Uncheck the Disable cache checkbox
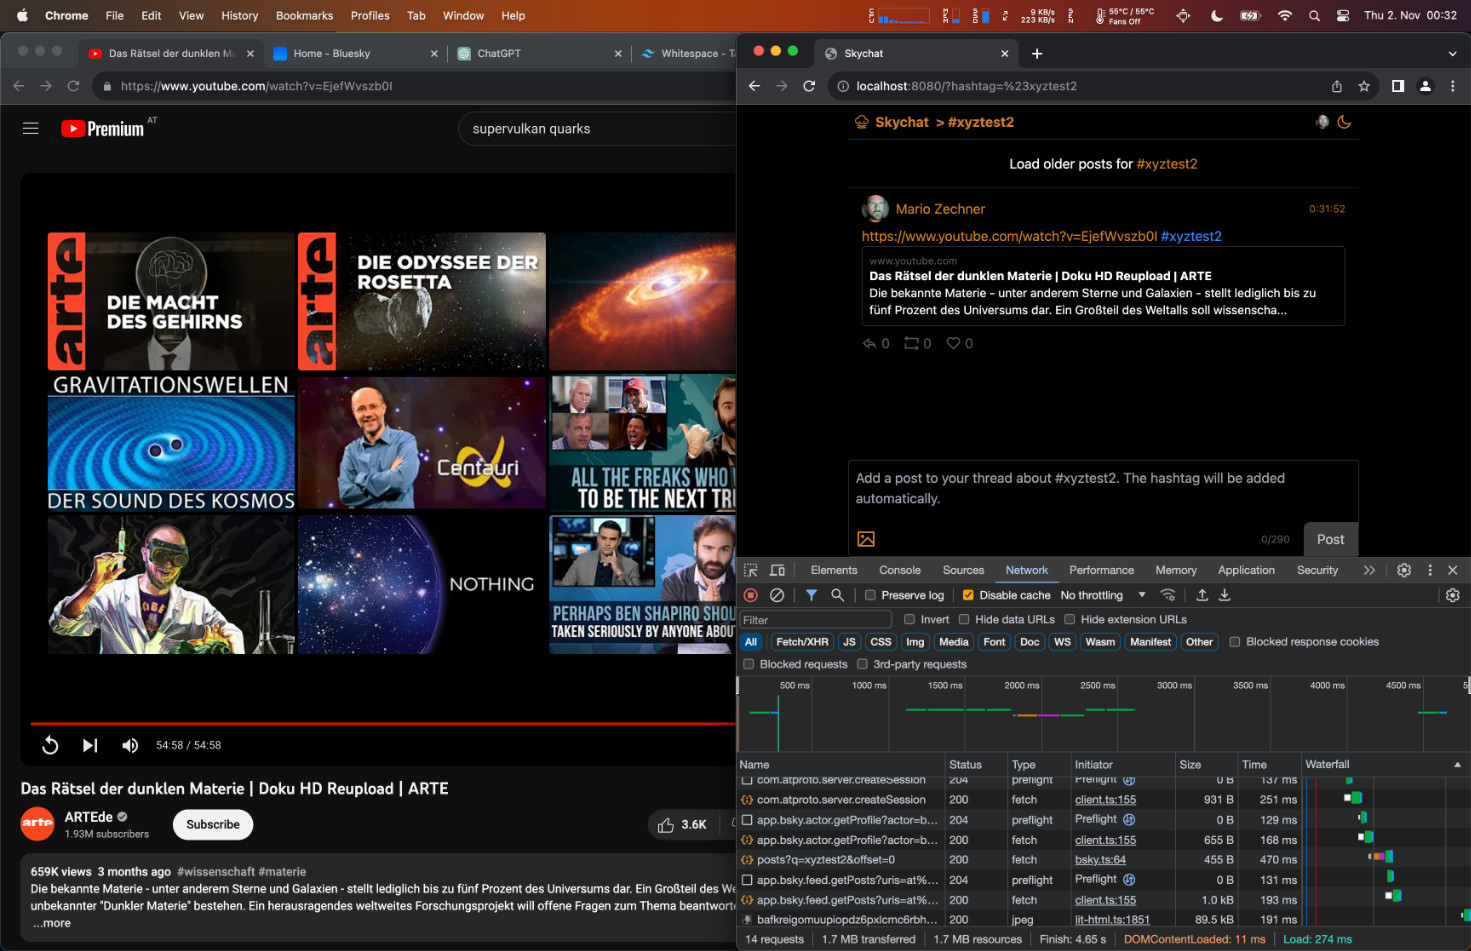 click(x=968, y=595)
